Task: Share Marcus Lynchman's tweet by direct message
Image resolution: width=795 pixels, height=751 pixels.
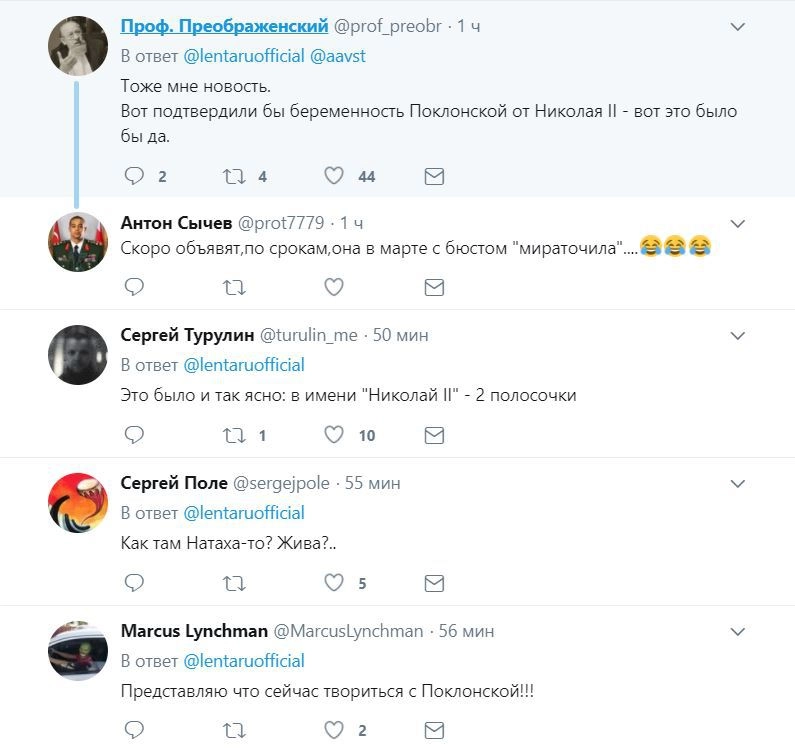Action: 434,730
